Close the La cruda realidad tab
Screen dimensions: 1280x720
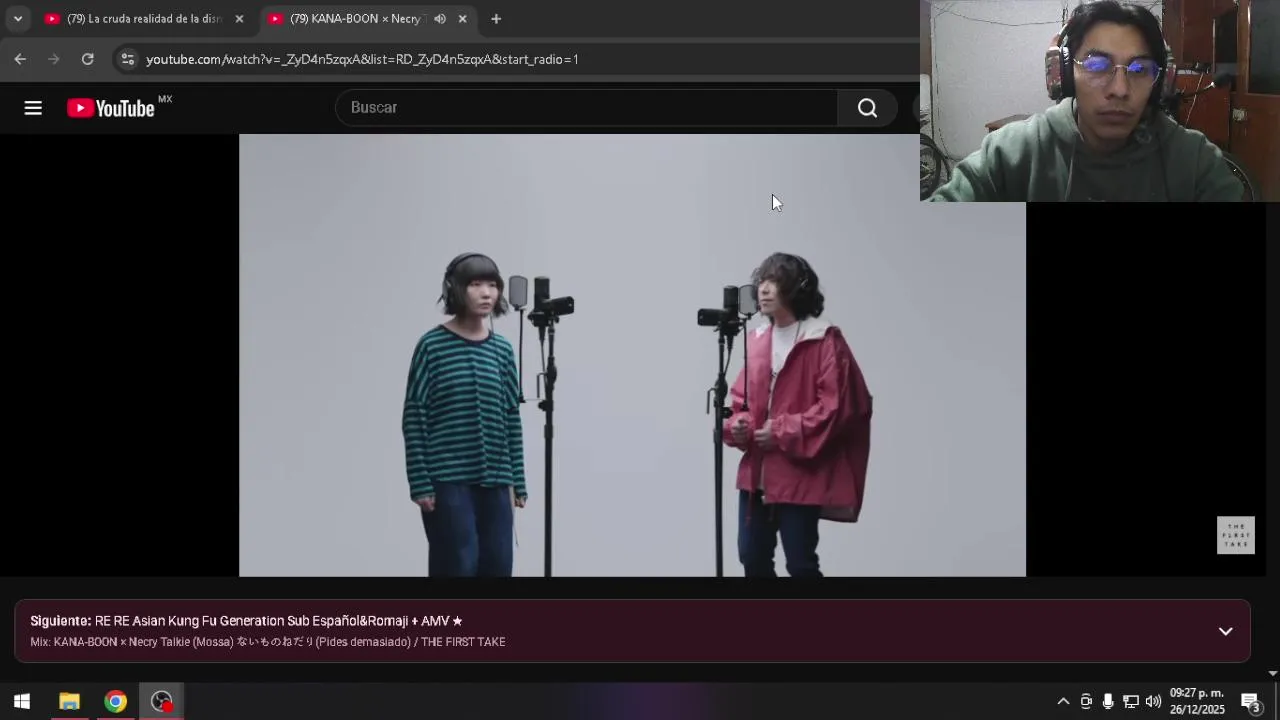[x=239, y=19]
